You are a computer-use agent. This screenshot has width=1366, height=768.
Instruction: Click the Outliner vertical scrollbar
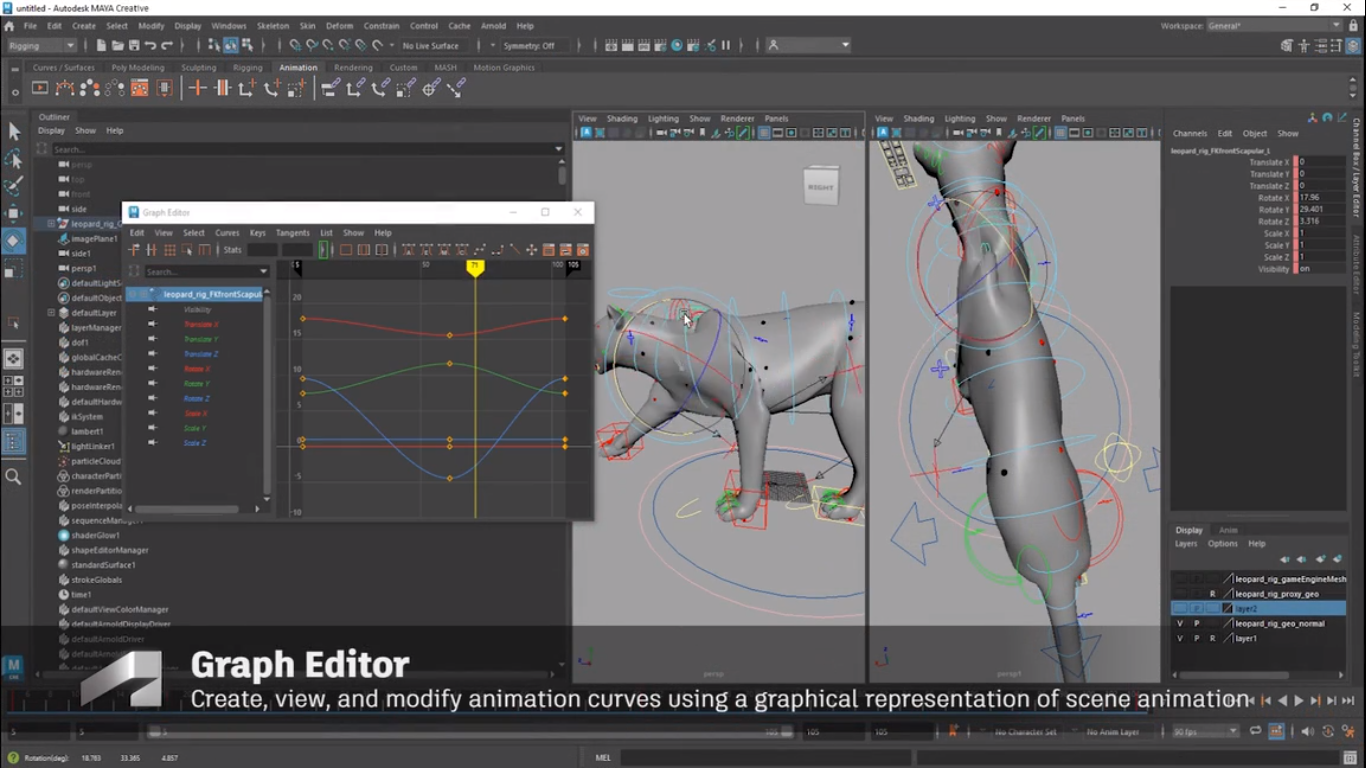pyautogui.click(x=563, y=176)
